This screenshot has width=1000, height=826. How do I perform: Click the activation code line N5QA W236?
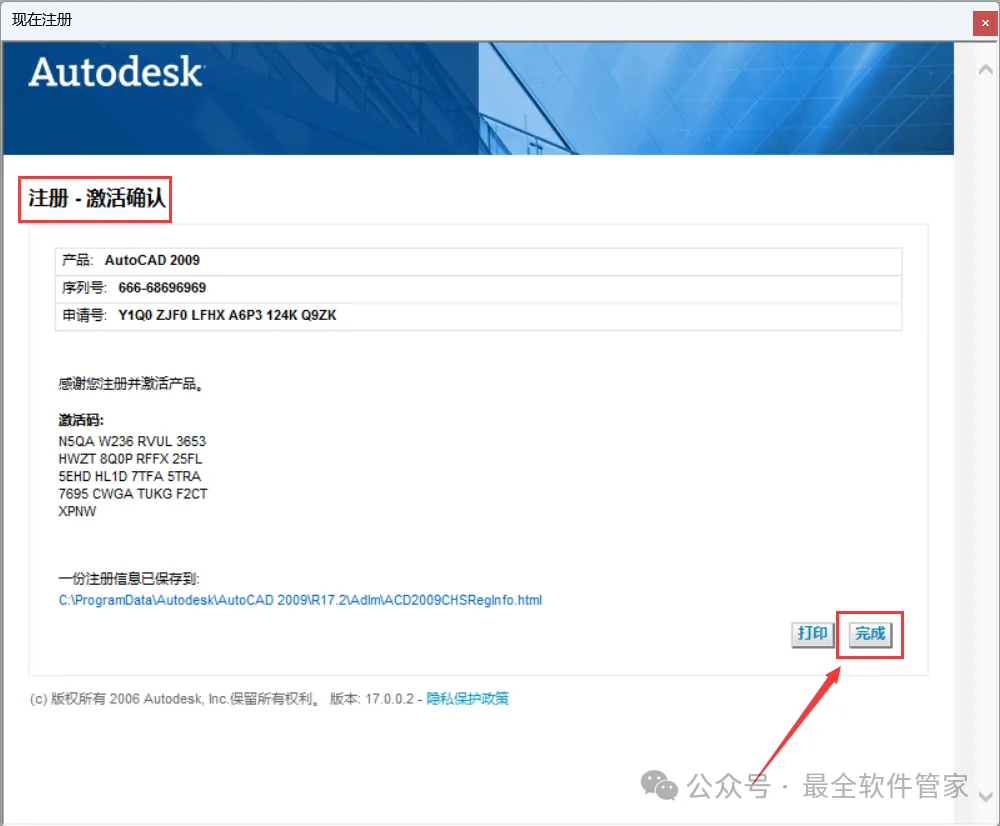[x=132, y=441]
